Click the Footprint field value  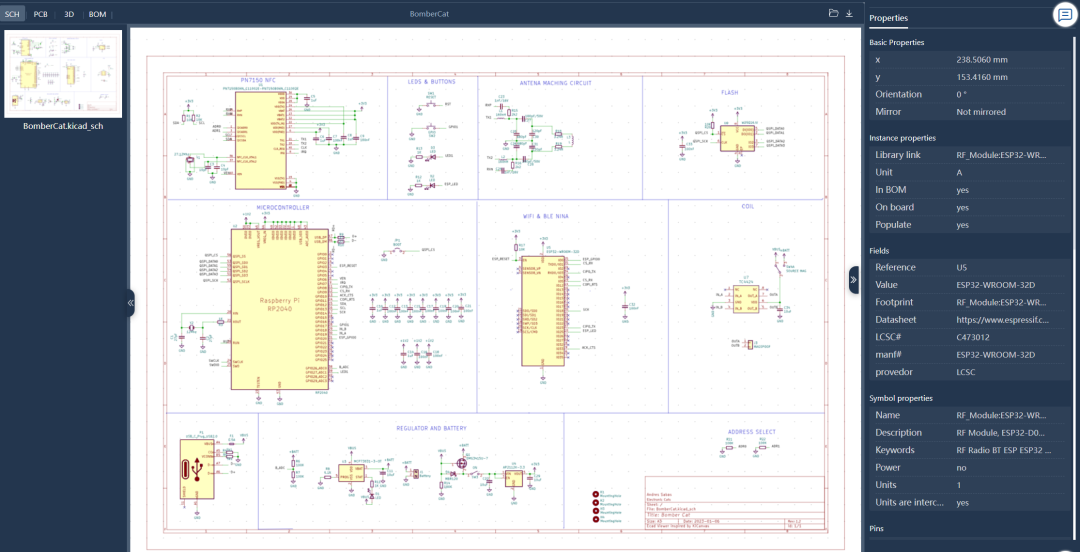point(1002,303)
